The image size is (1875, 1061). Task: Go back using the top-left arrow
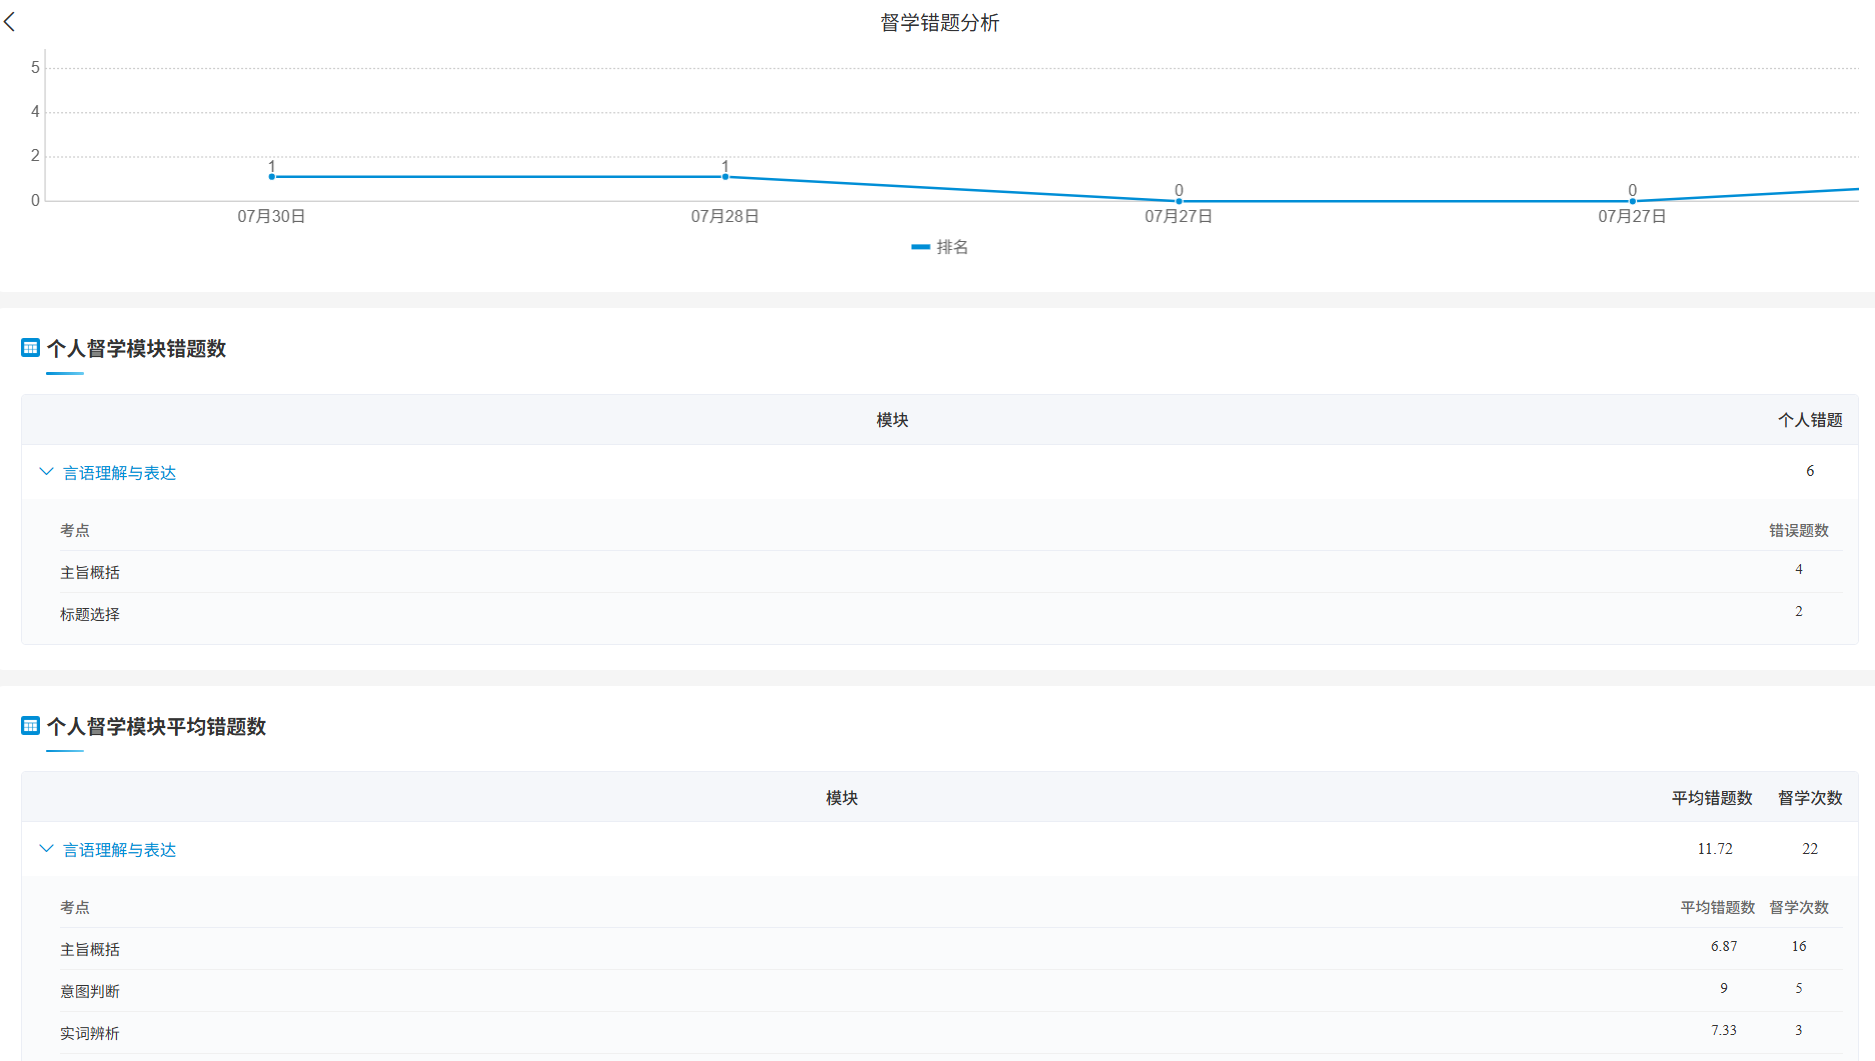[x=10, y=22]
